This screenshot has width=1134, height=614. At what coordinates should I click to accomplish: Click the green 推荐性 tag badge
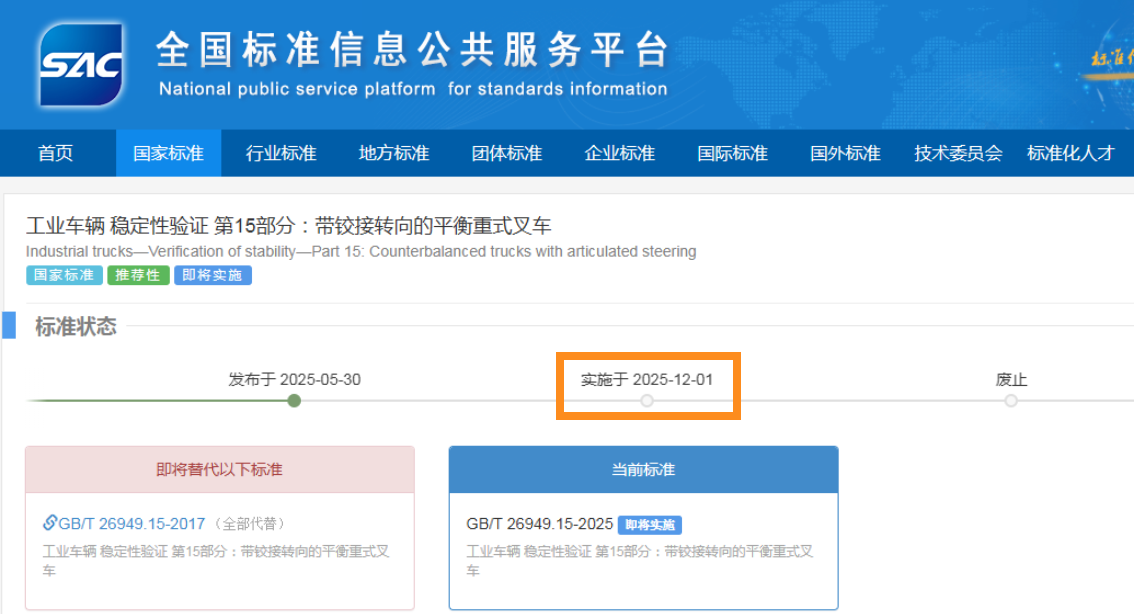point(138,275)
